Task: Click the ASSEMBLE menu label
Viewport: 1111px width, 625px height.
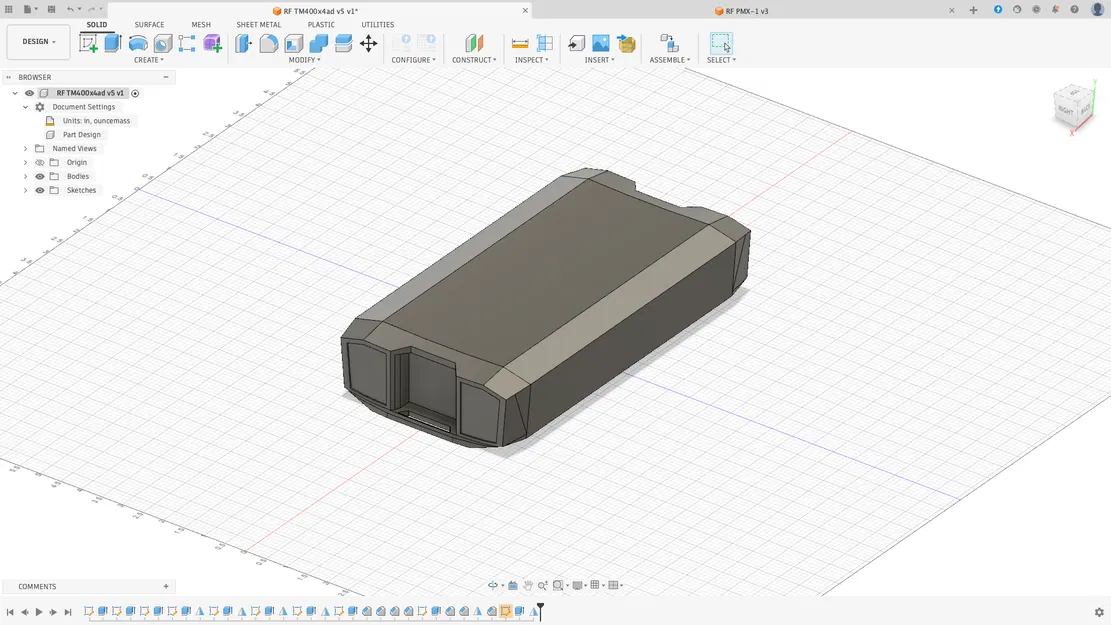Action: click(669, 60)
